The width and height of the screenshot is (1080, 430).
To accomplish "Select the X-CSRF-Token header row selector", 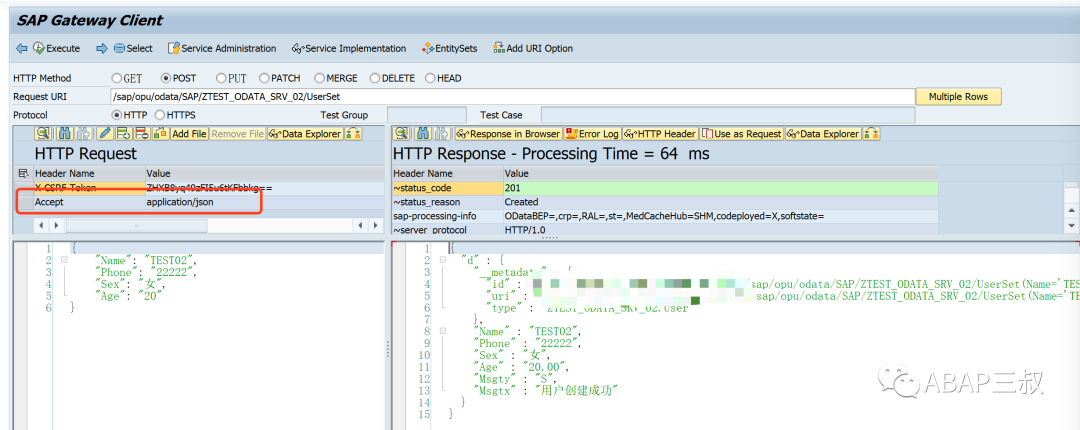I will tap(23, 187).
